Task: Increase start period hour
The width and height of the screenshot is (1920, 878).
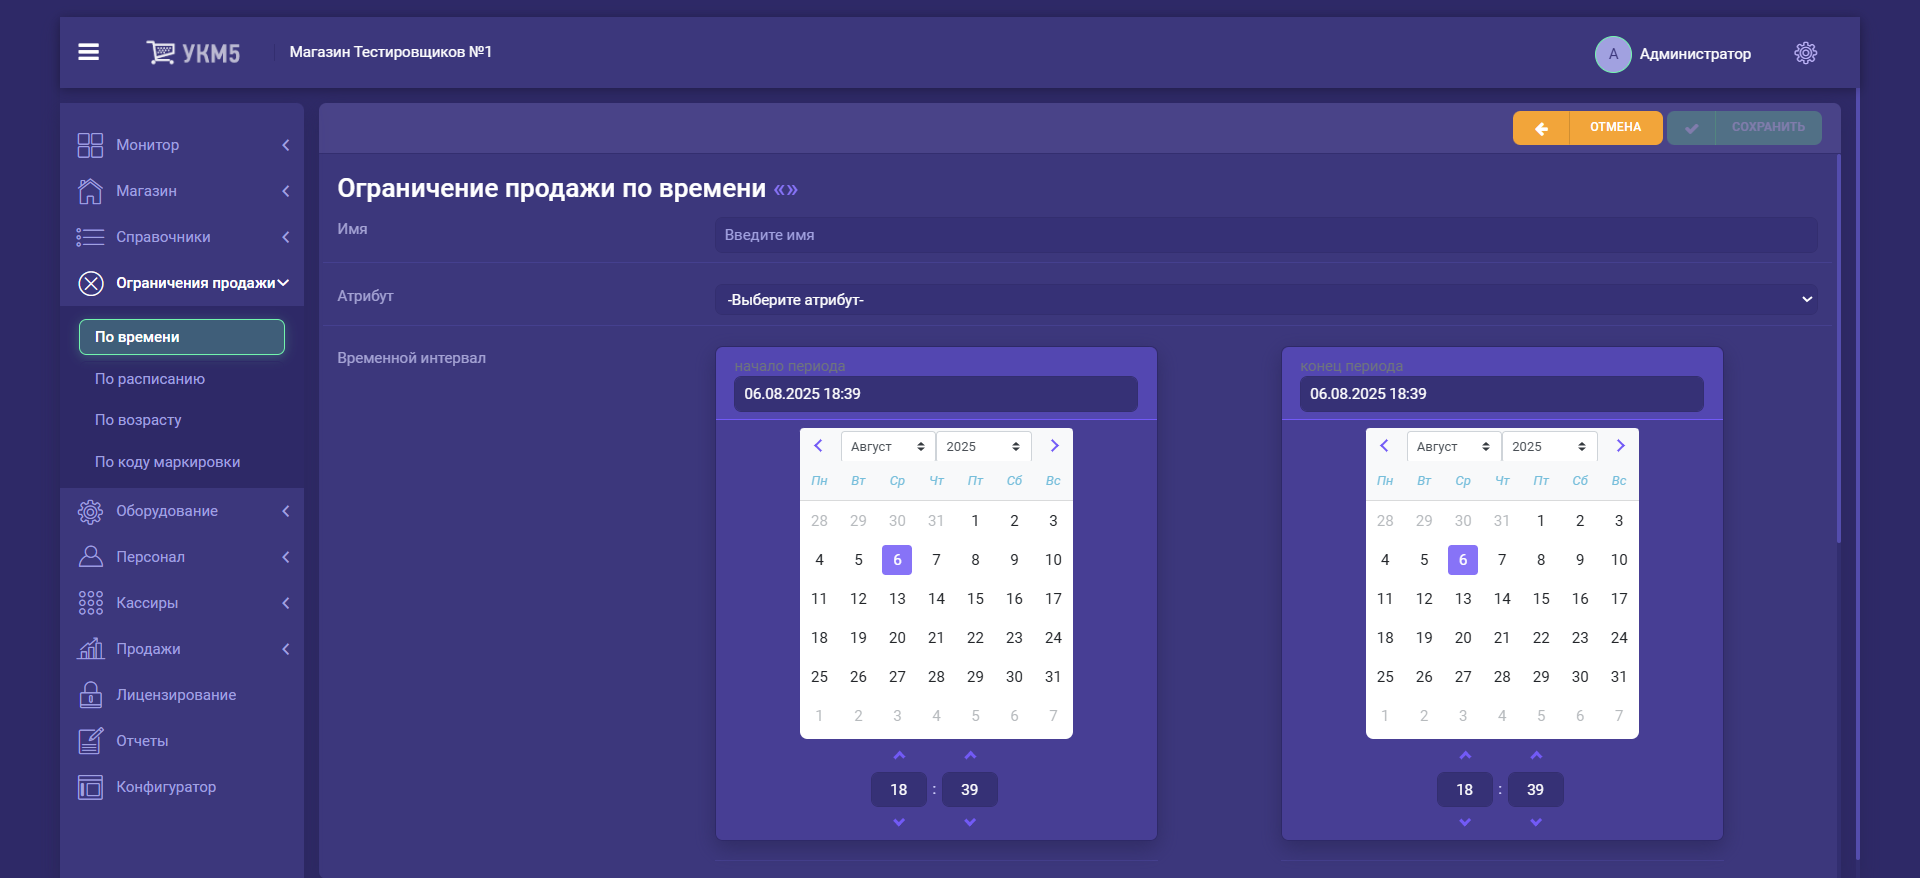Action: [899, 755]
